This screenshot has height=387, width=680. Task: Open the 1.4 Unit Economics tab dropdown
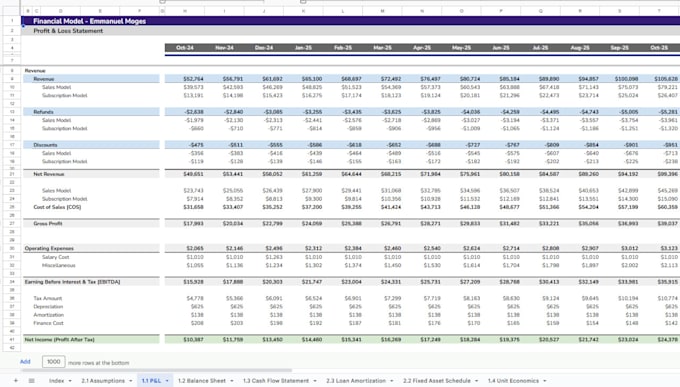point(545,381)
